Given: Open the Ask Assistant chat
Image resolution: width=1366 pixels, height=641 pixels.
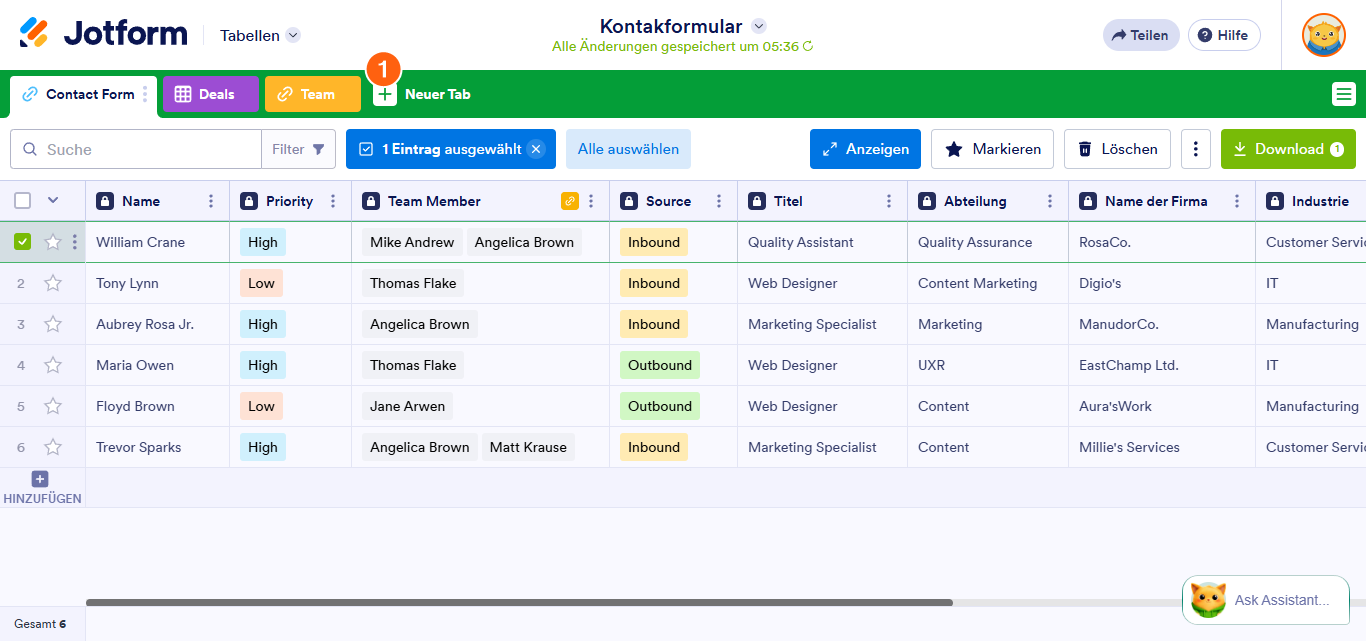Looking at the screenshot, I should click(x=1265, y=600).
